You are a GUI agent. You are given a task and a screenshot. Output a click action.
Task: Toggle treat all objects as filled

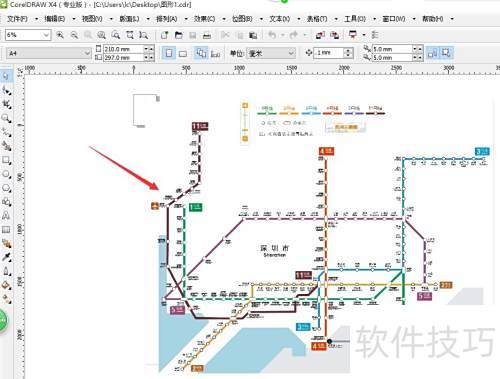pyautogui.click(x=432, y=53)
